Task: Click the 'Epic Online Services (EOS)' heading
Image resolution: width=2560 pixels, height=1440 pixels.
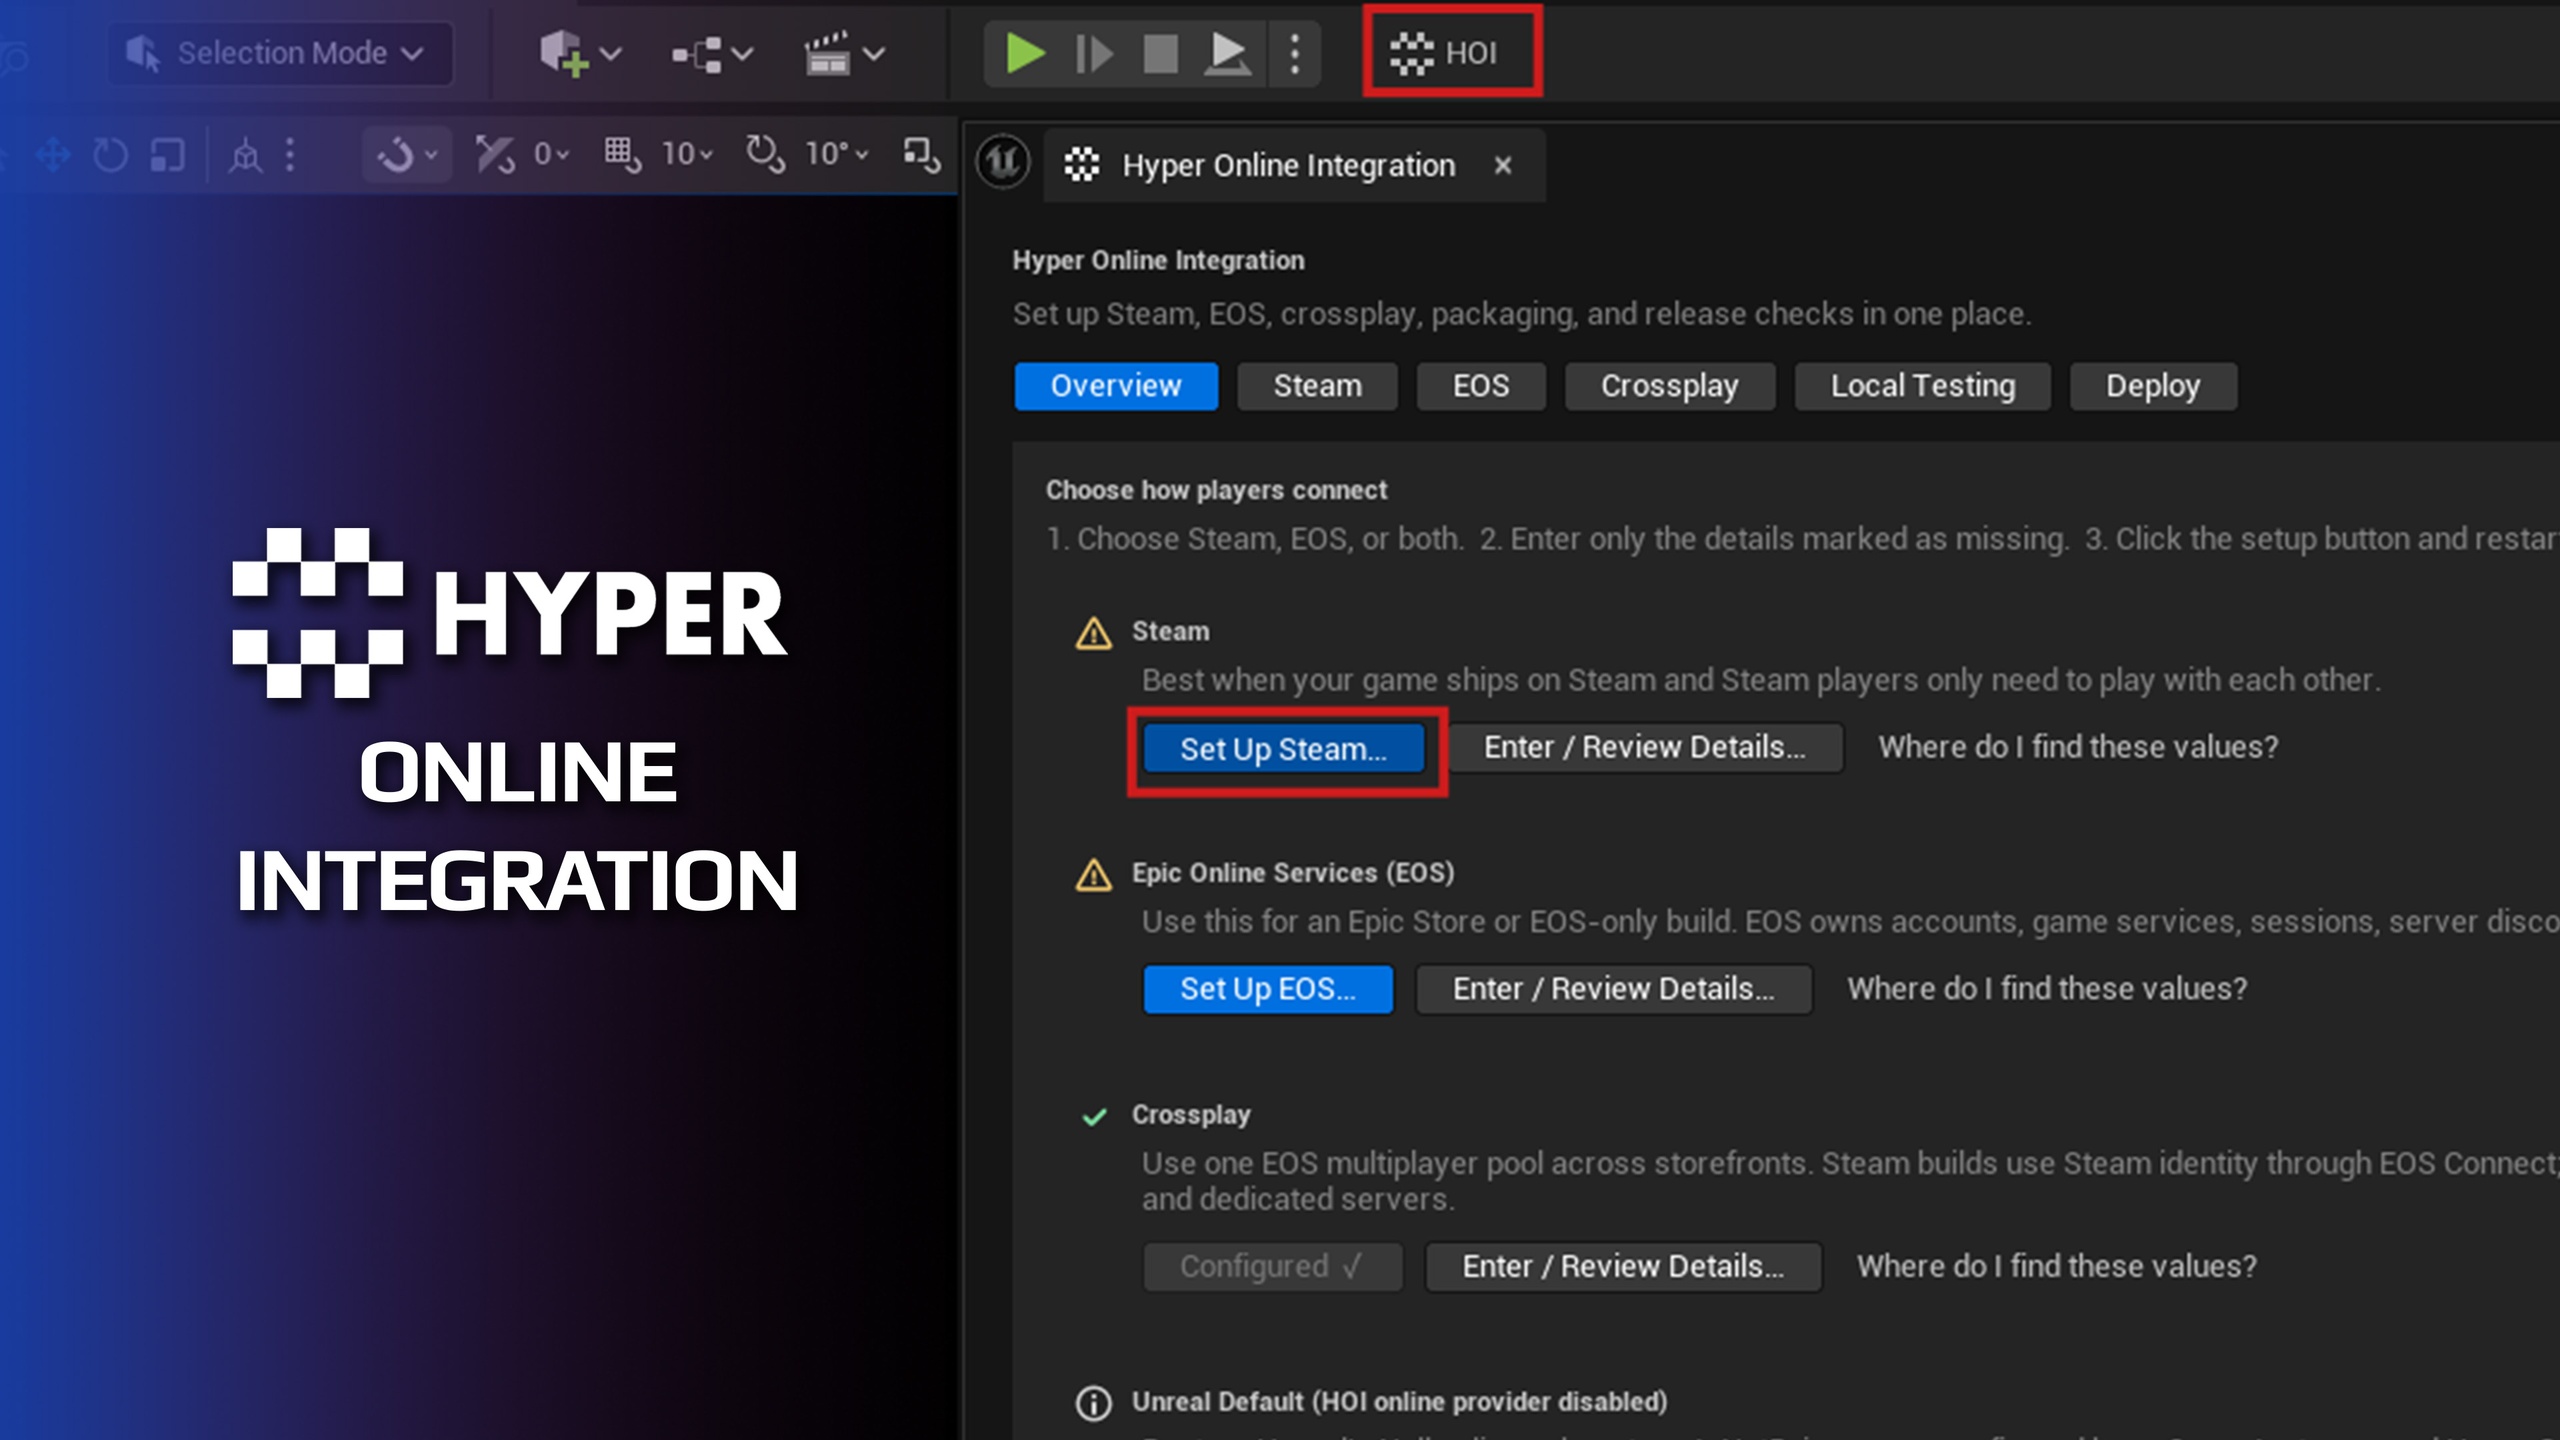Action: tap(1293, 873)
